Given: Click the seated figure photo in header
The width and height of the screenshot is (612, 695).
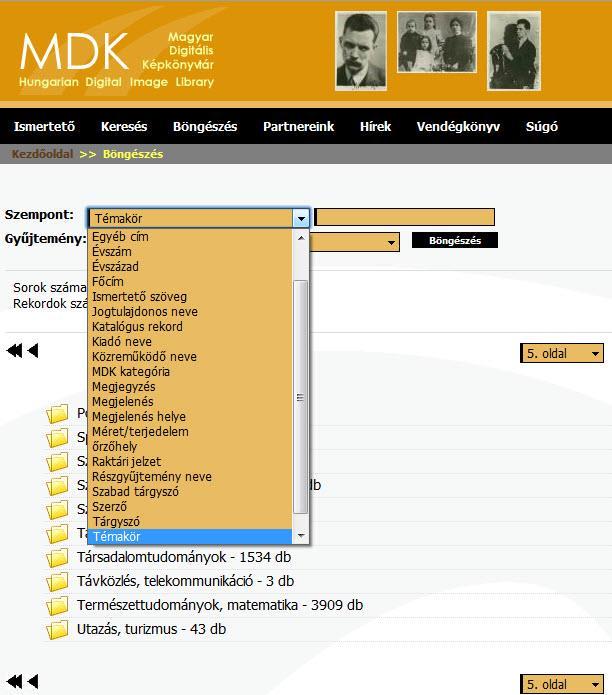Looking at the screenshot, I should (514, 51).
